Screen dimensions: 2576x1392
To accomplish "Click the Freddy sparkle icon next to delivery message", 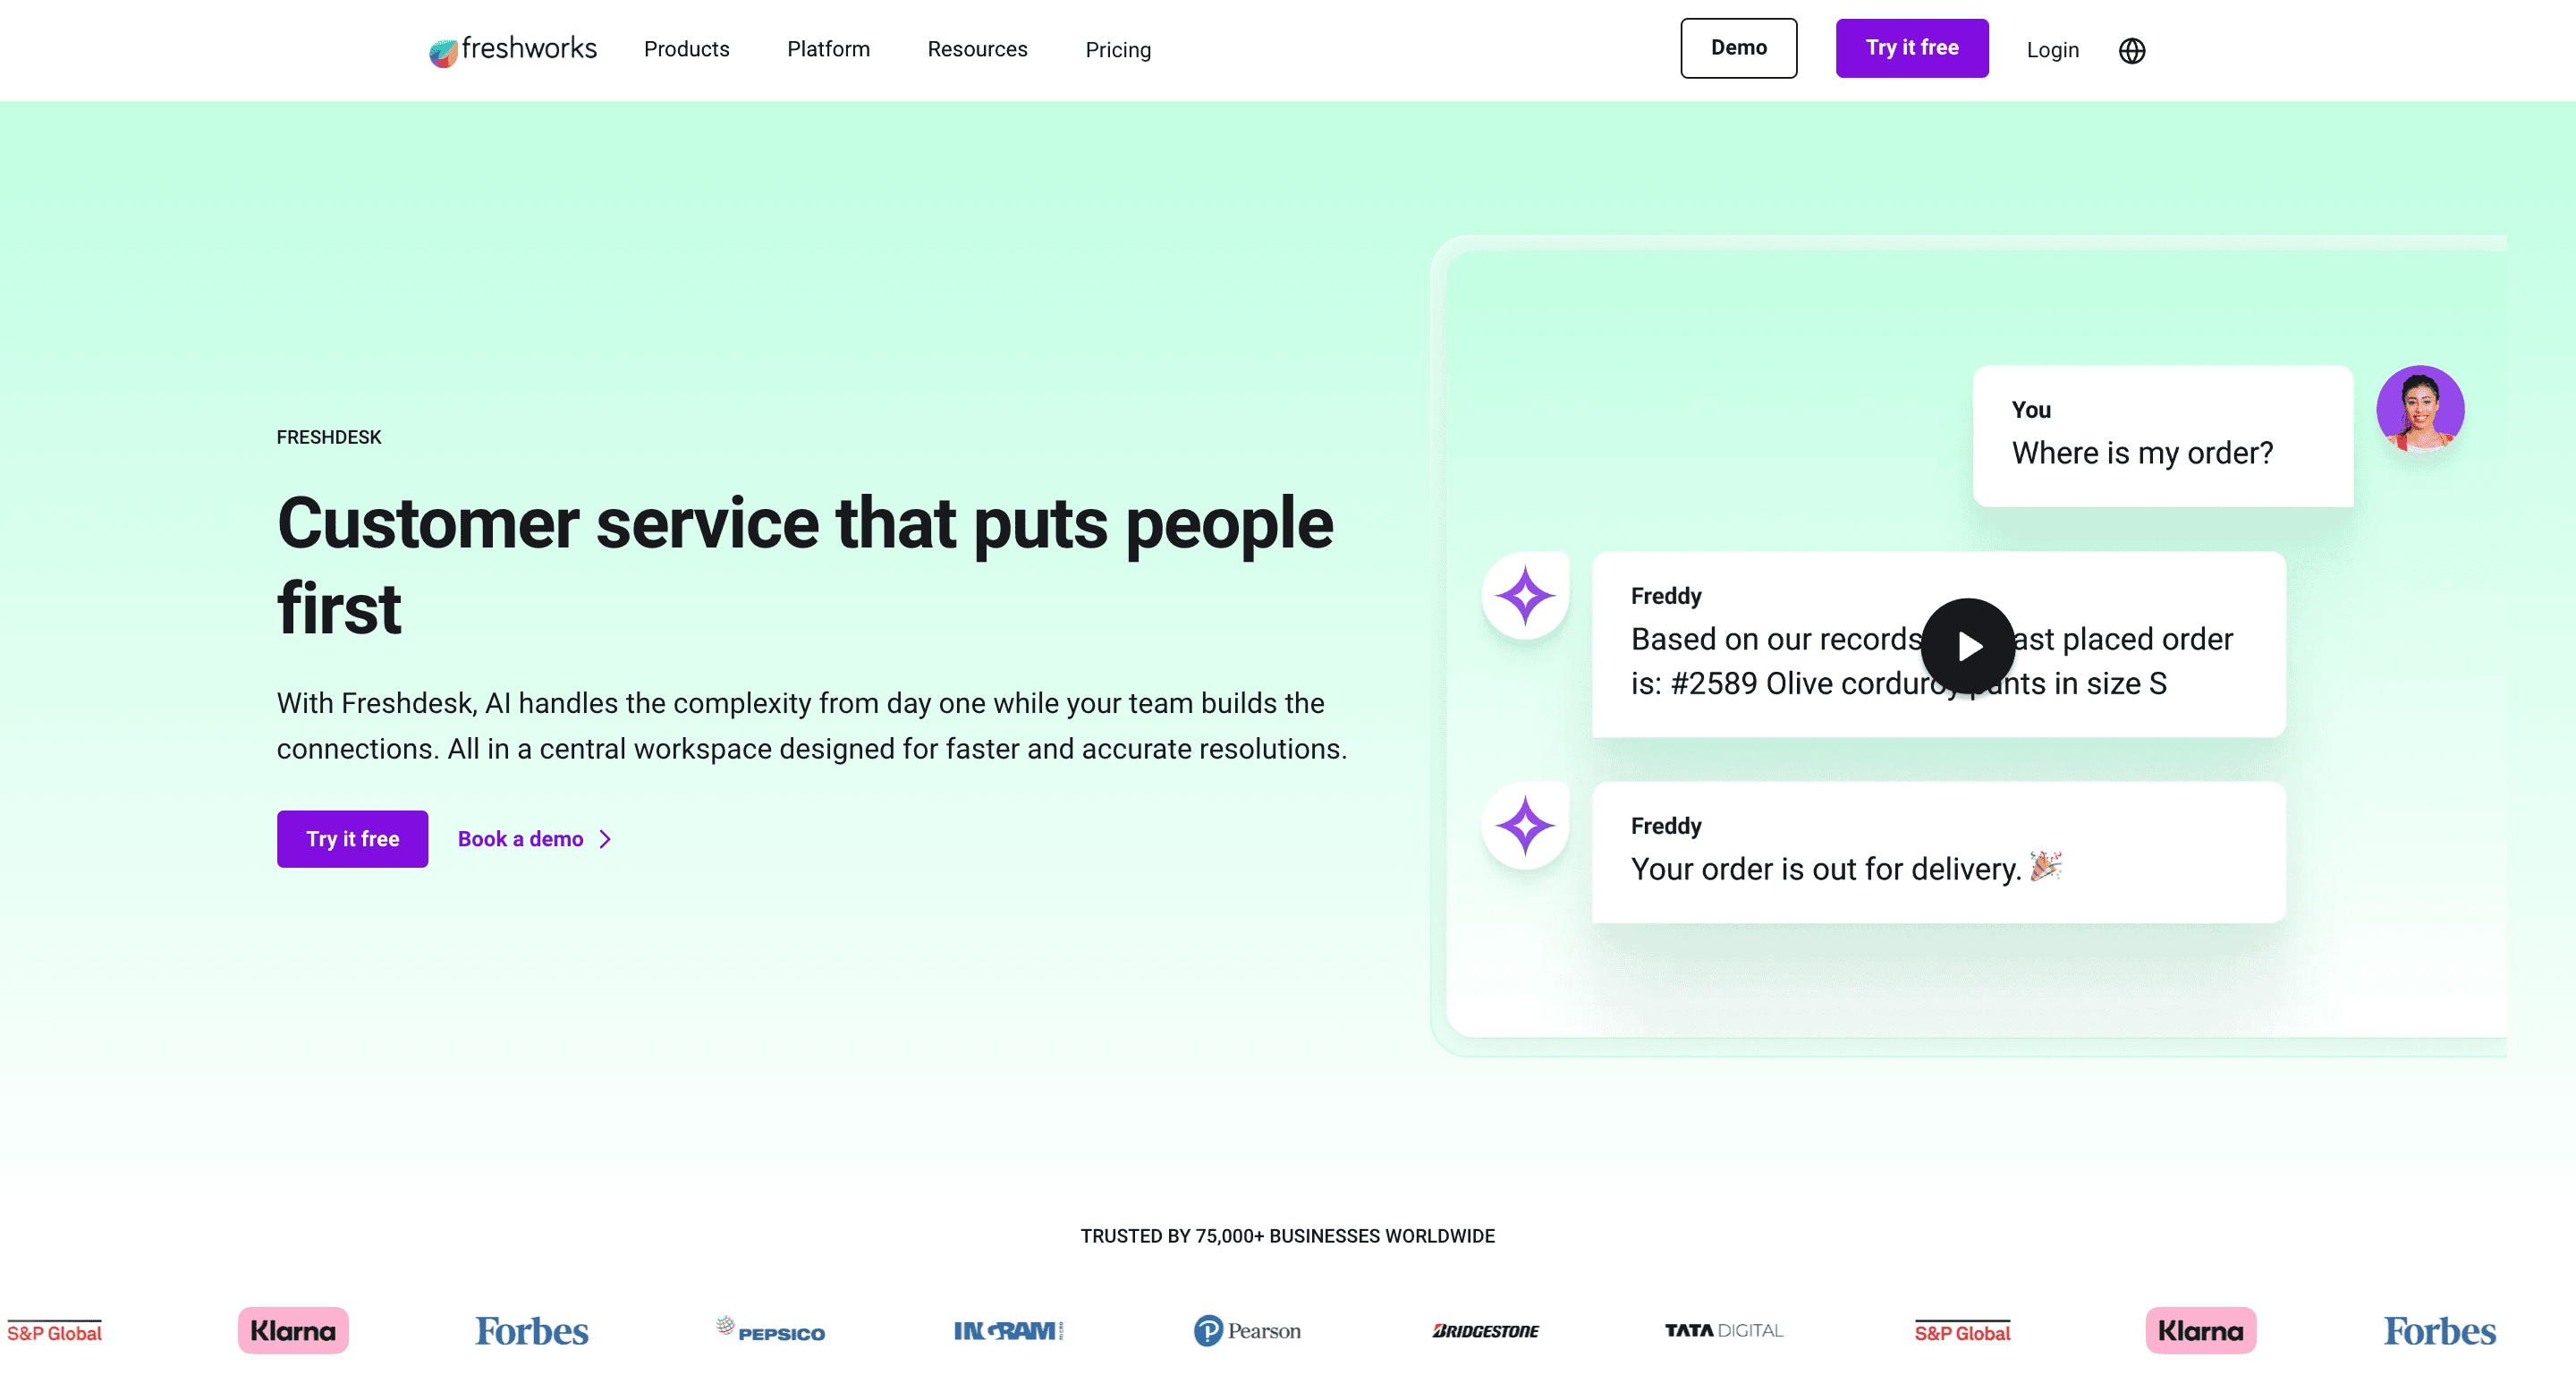I will pos(1524,825).
